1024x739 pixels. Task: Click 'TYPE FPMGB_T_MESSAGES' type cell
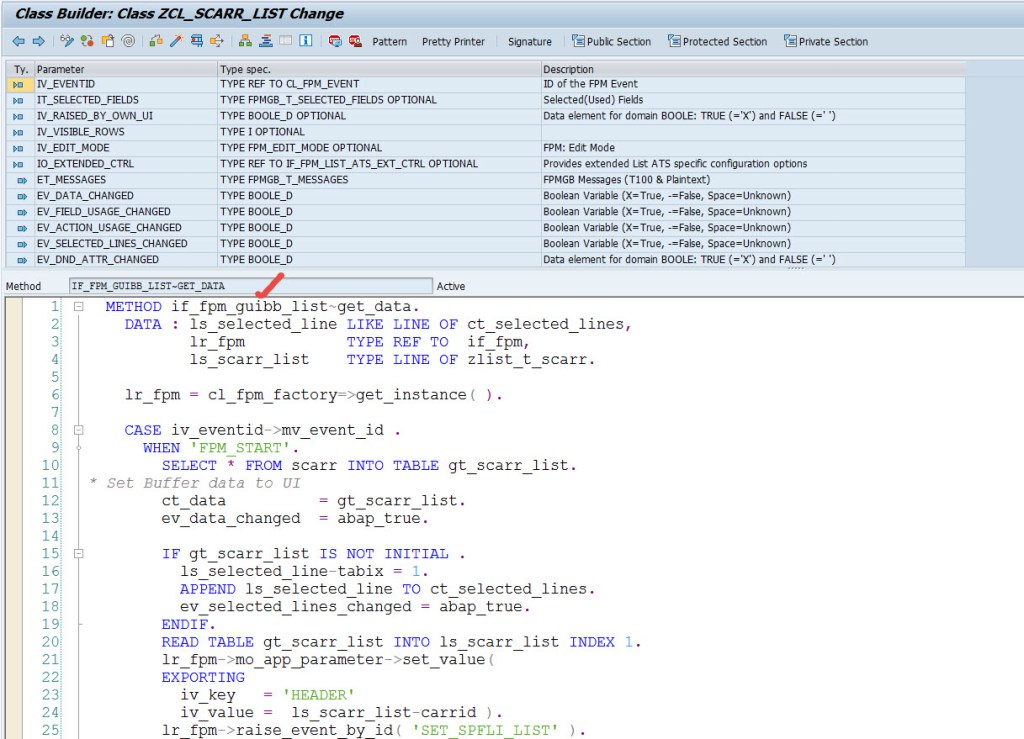379,180
